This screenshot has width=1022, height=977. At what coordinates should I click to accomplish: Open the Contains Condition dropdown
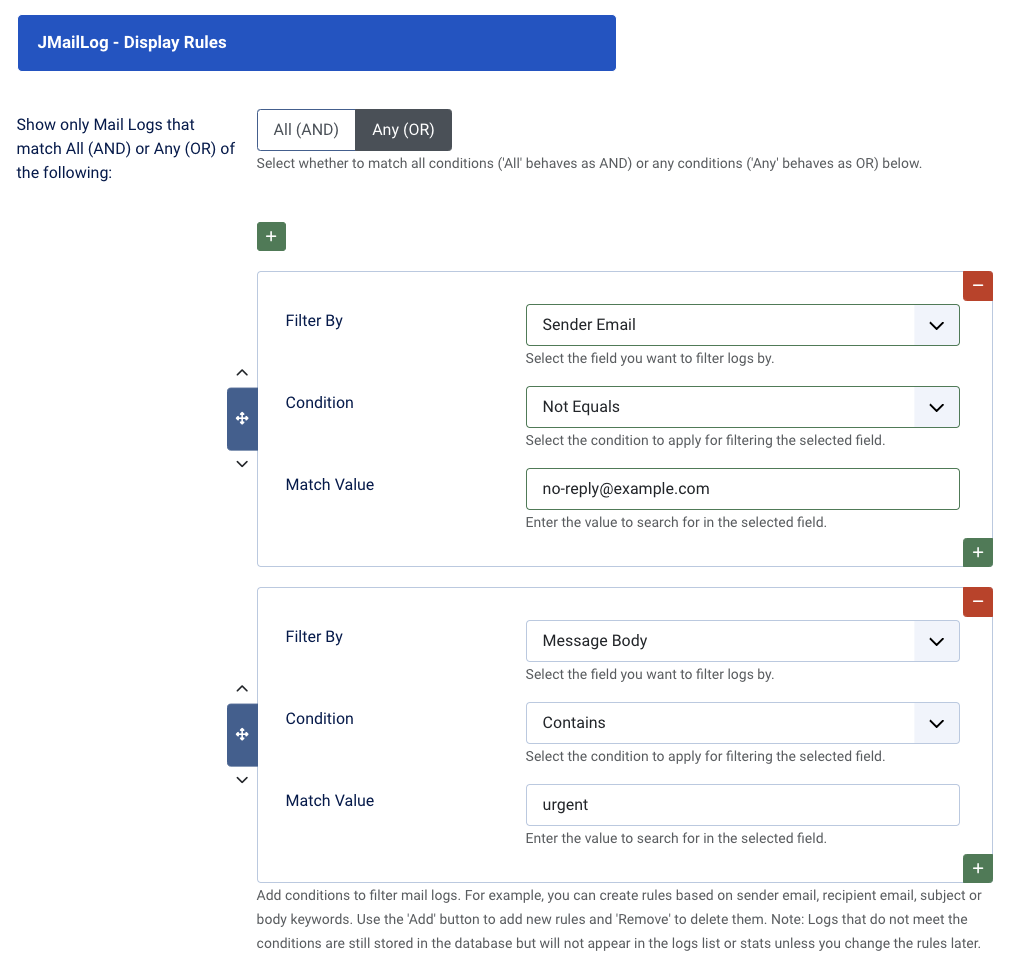click(x=742, y=723)
